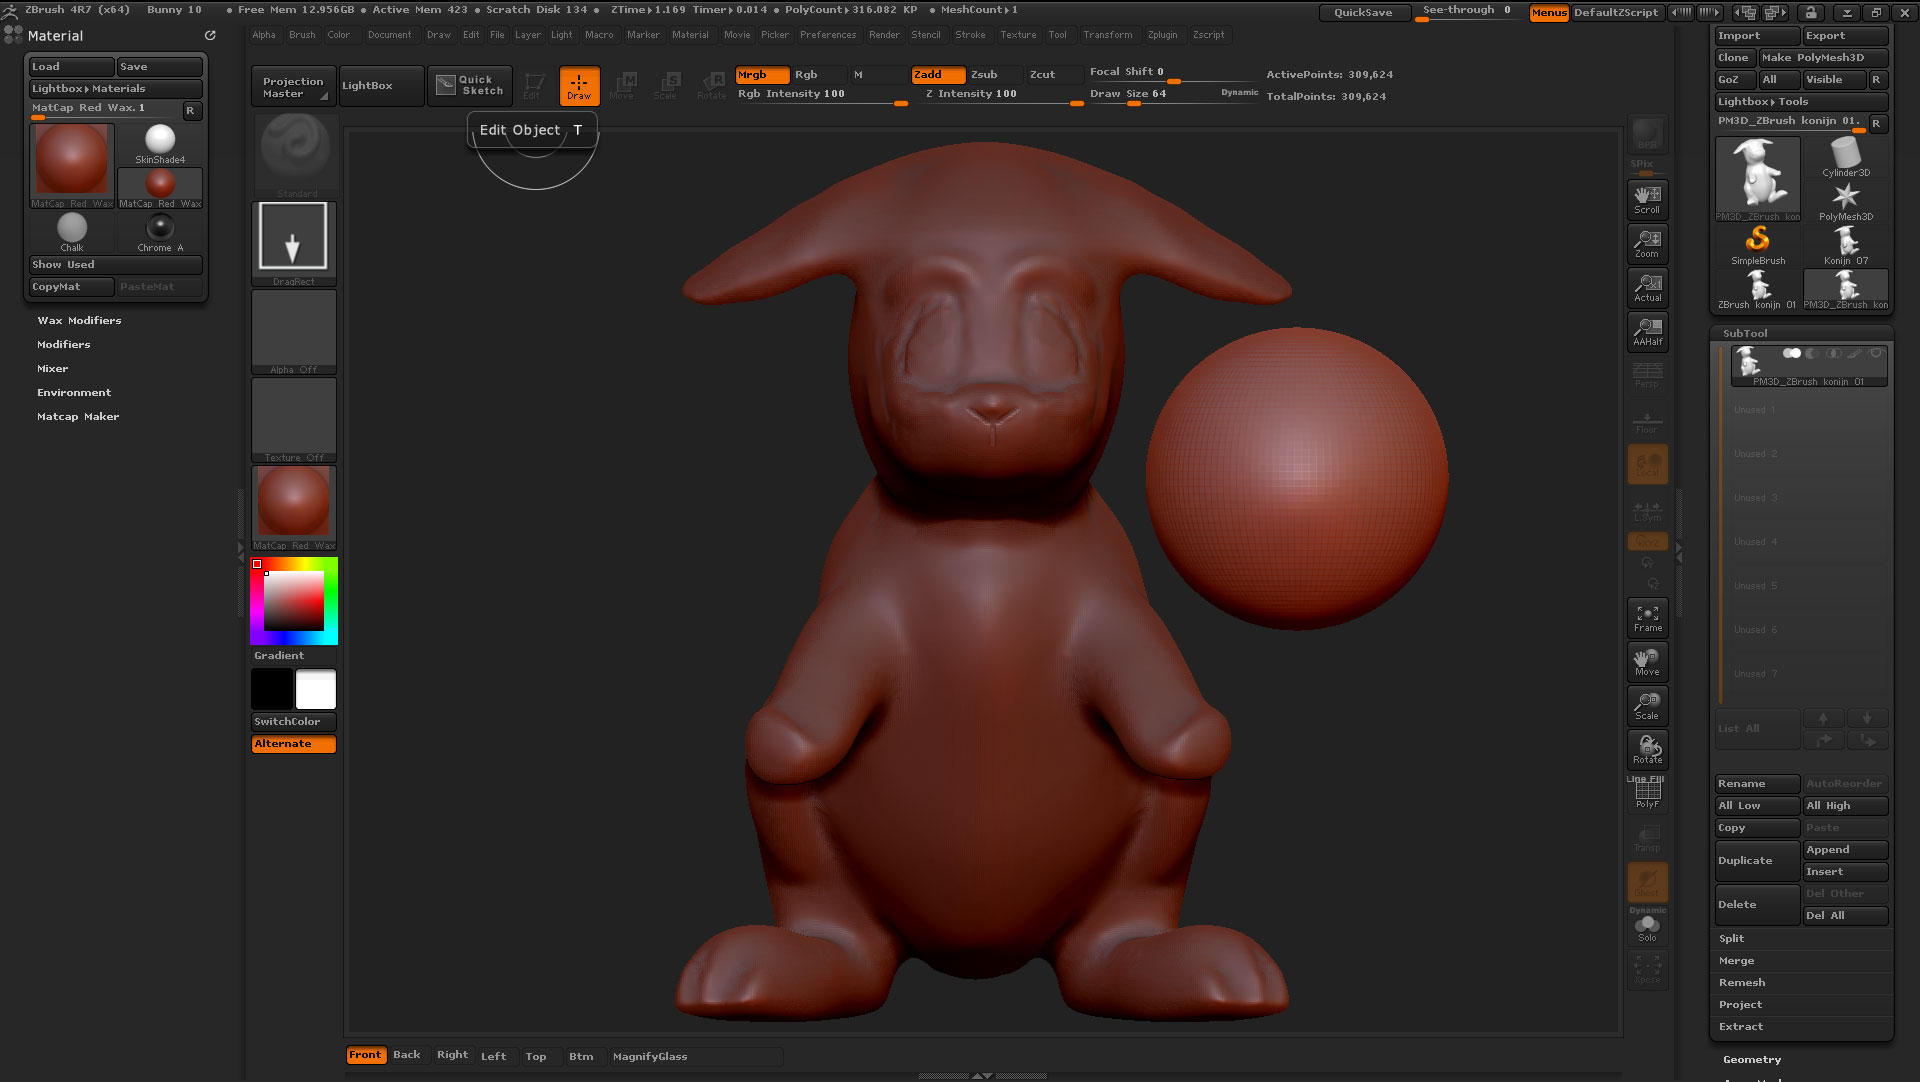Screen dimensions: 1920x1082
Task: Click the AAHalf icon
Action: (x=1647, y=332)
